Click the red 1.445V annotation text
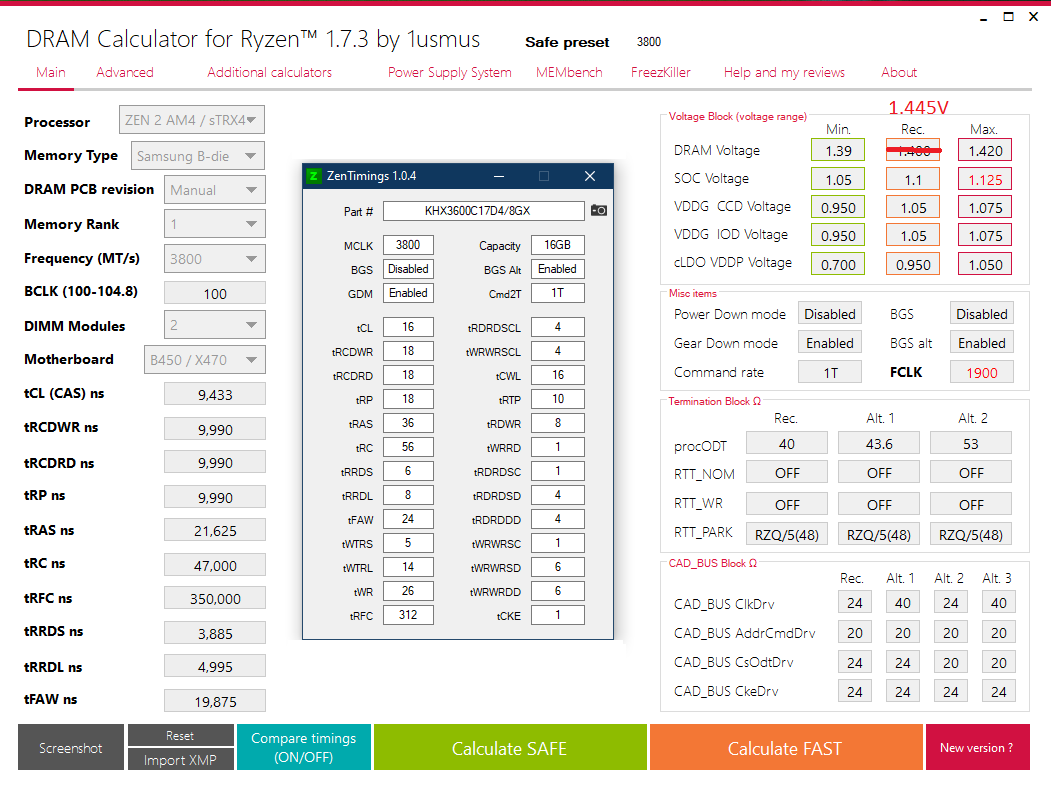The image size is (1052, 792). 918,107
